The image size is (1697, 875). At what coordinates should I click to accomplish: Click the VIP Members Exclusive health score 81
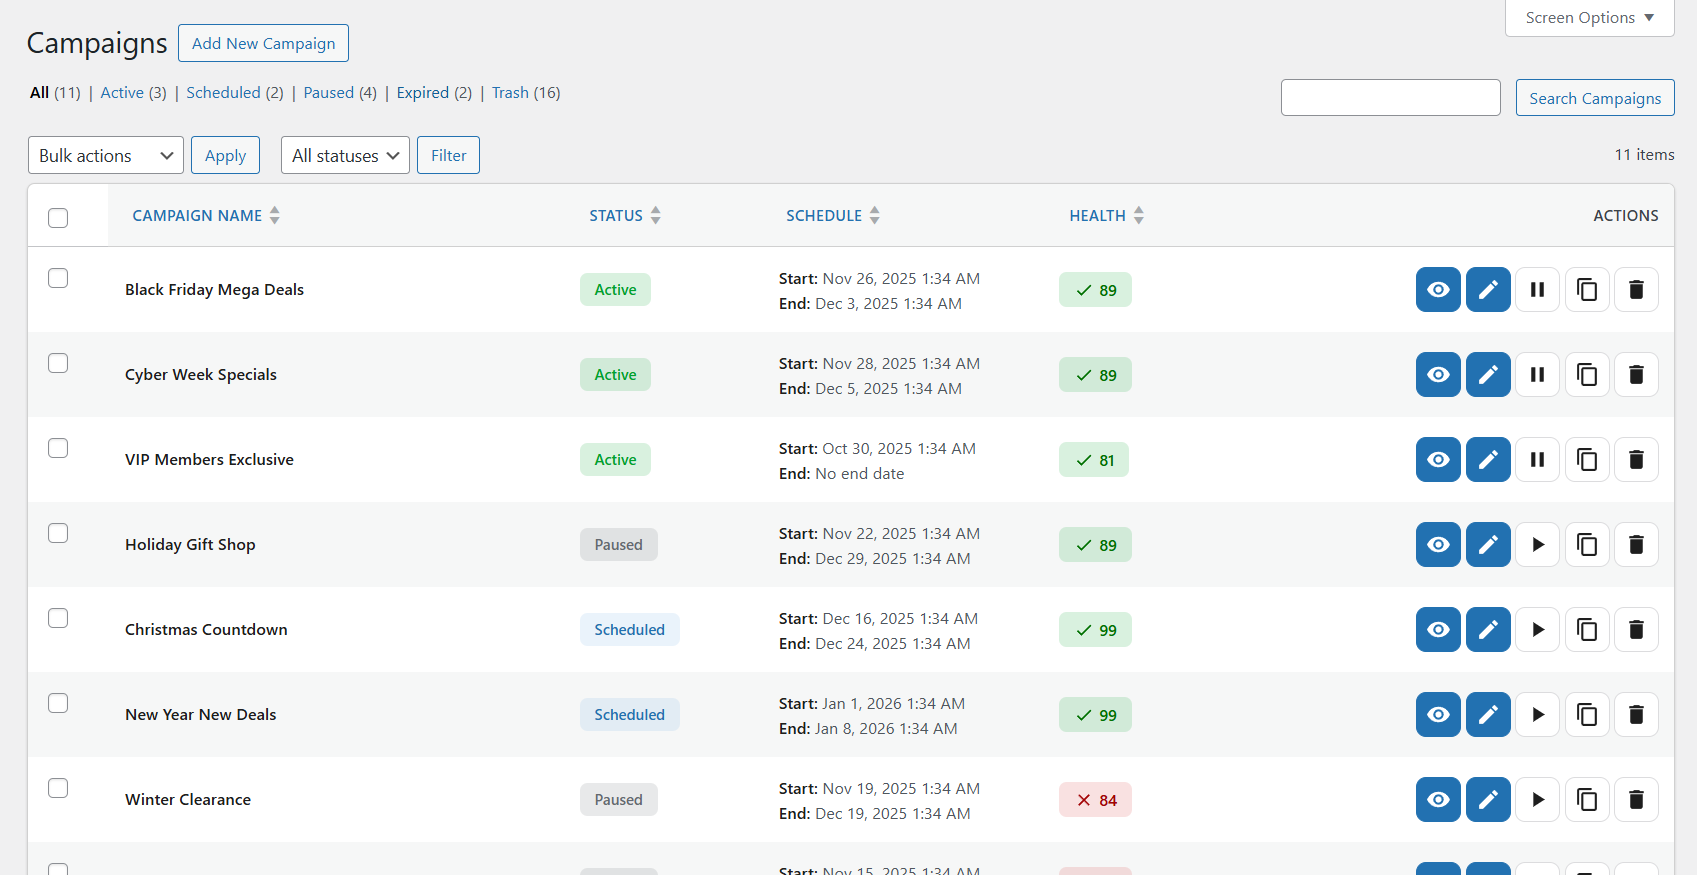(x=1094, y=460)
